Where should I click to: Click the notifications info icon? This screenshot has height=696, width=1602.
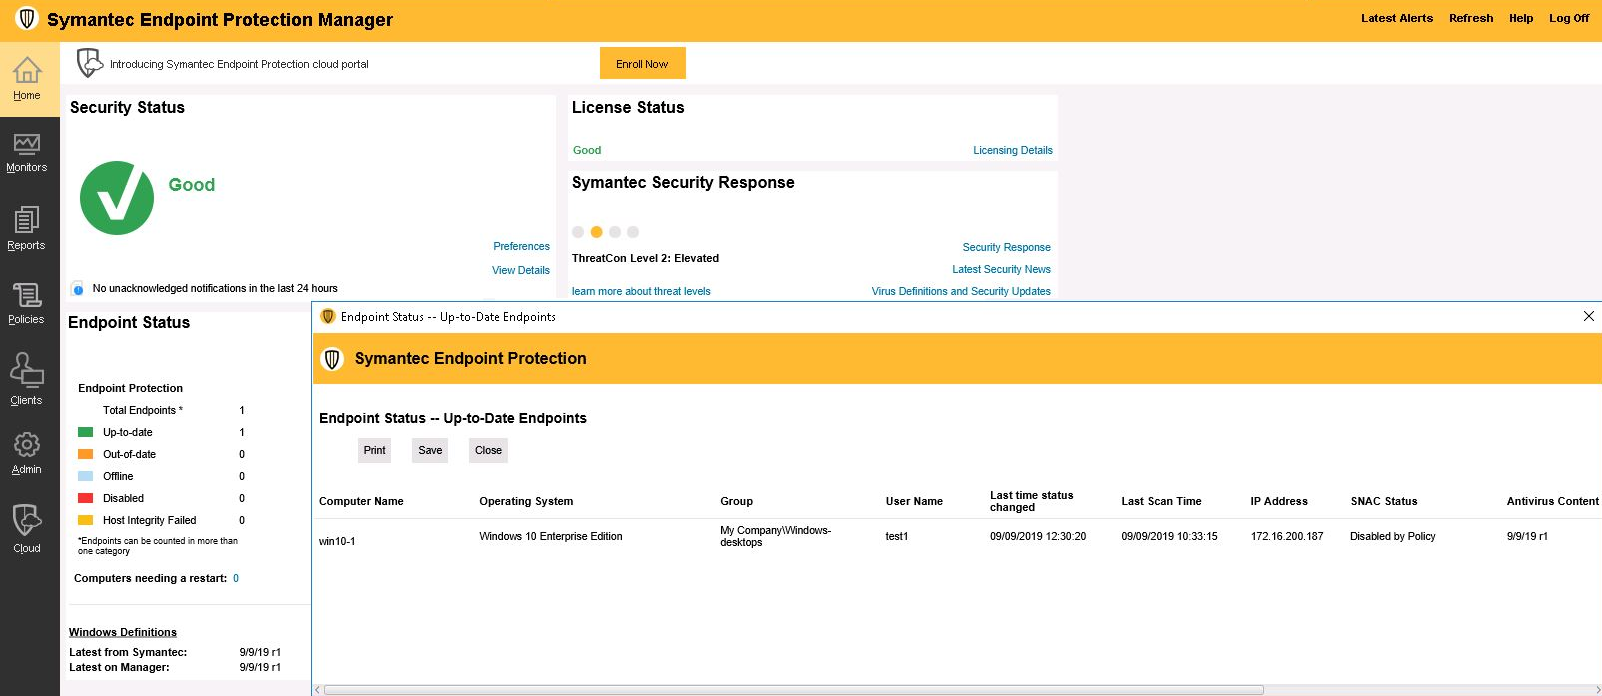(x=78, y=289)
